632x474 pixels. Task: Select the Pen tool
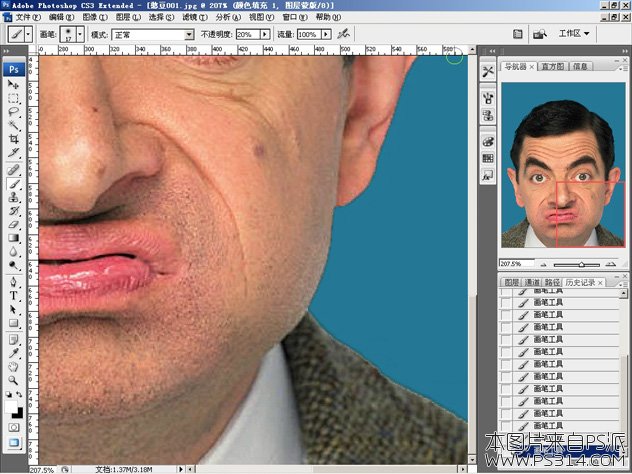pyautogui.click(x=14, y=282)
